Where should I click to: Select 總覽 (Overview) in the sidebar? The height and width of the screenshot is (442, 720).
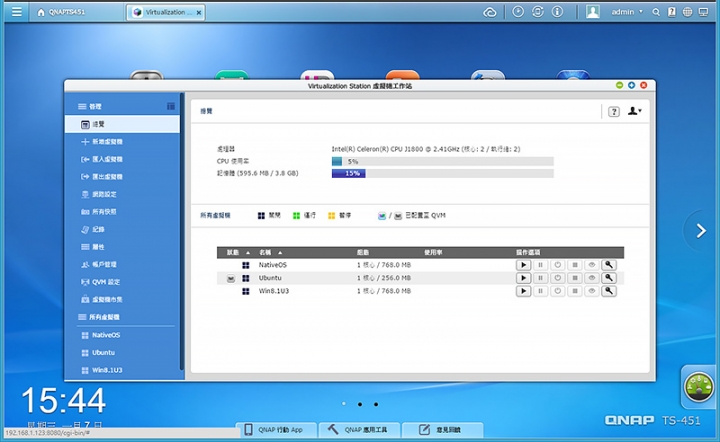(122, 124)
